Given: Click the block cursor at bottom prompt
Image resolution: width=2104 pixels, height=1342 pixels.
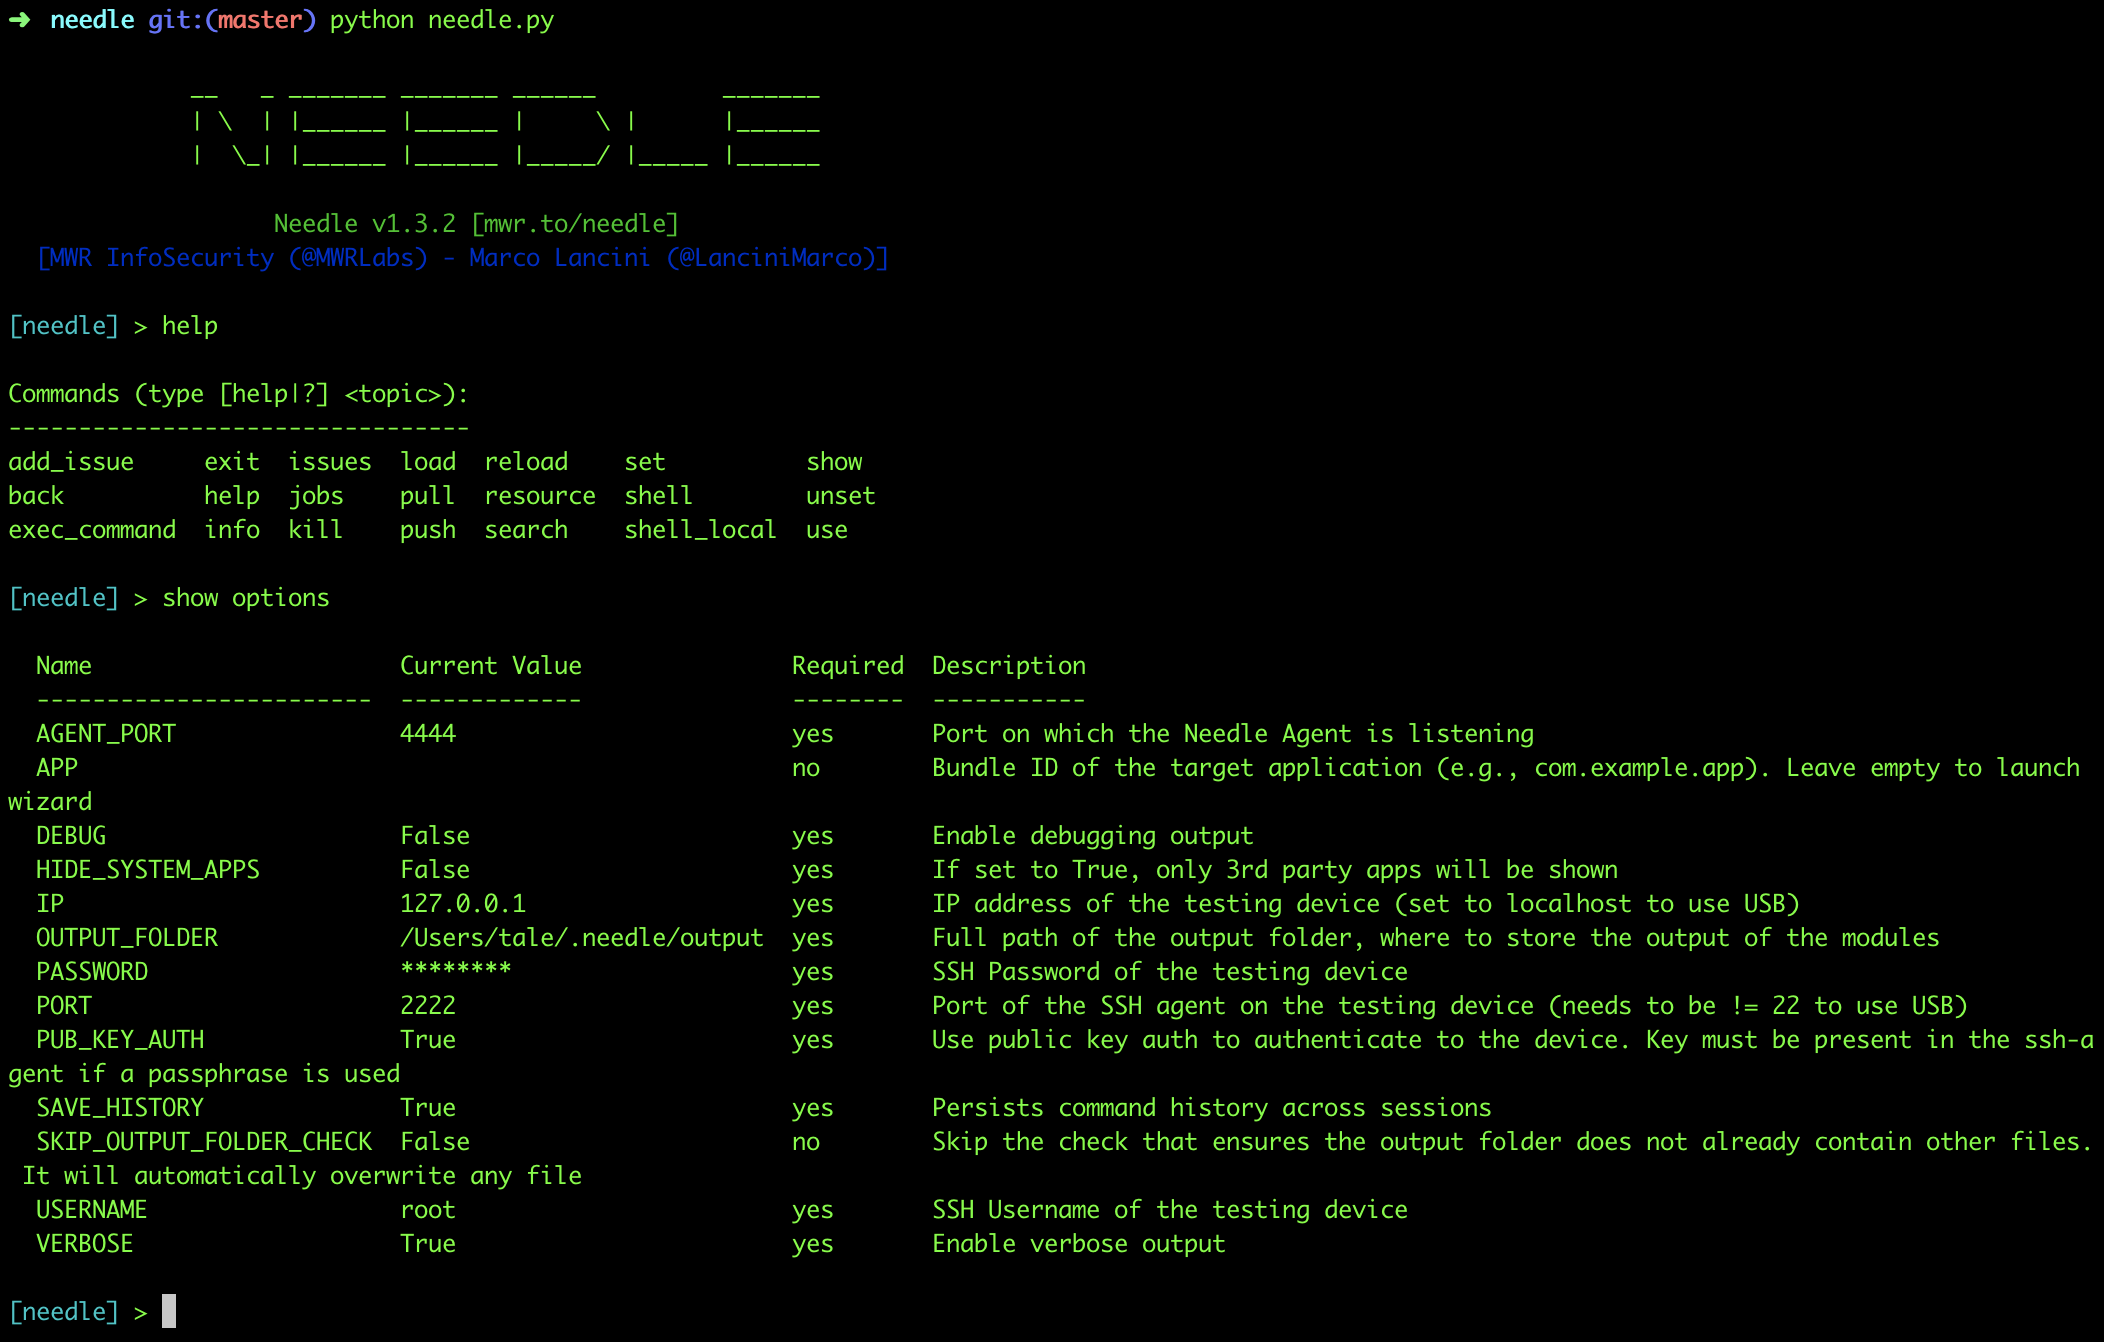Looking at the screenshot, I should pos(169,1311).
